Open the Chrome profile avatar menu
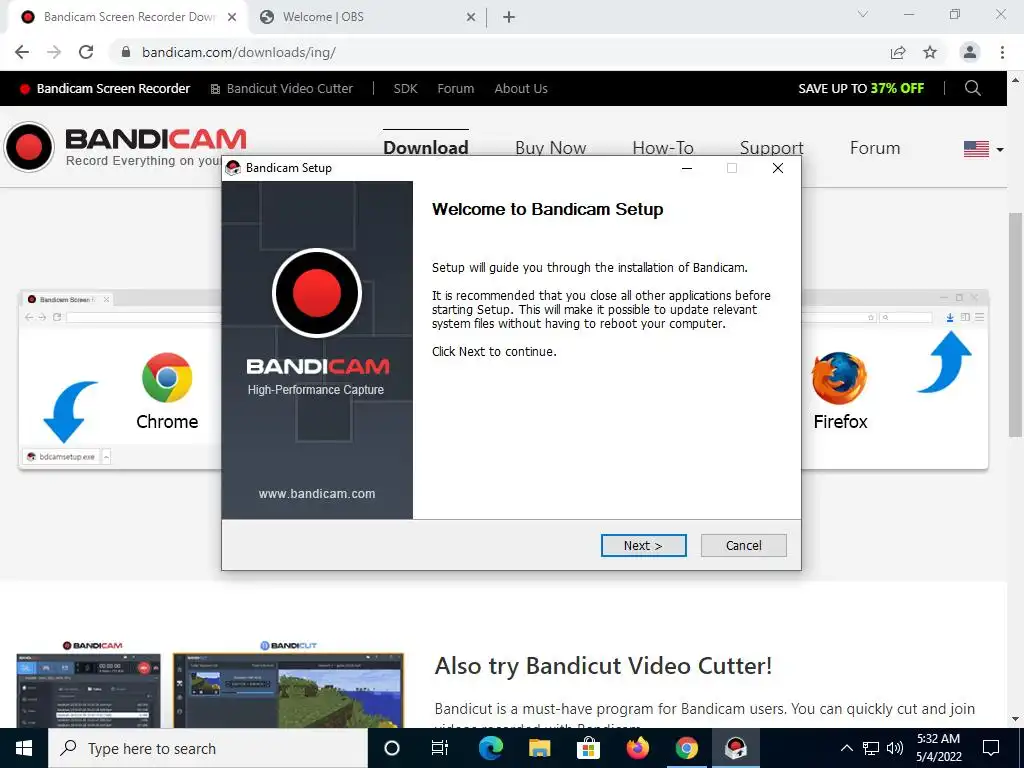The height and width of the screenshot is (768, 1024). click(x=970, y=52)
